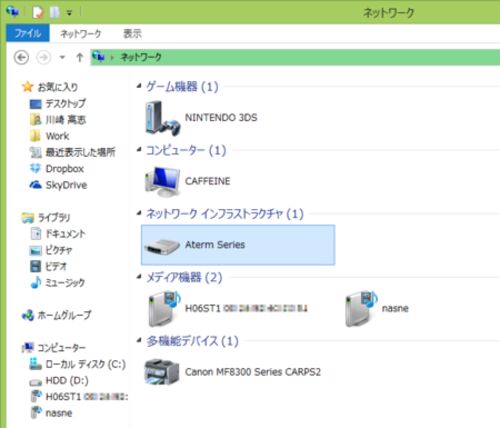Viewport: 500px width, 428px height.
Task: Click the CAFFEINE label text
Action: pos(207,181)
